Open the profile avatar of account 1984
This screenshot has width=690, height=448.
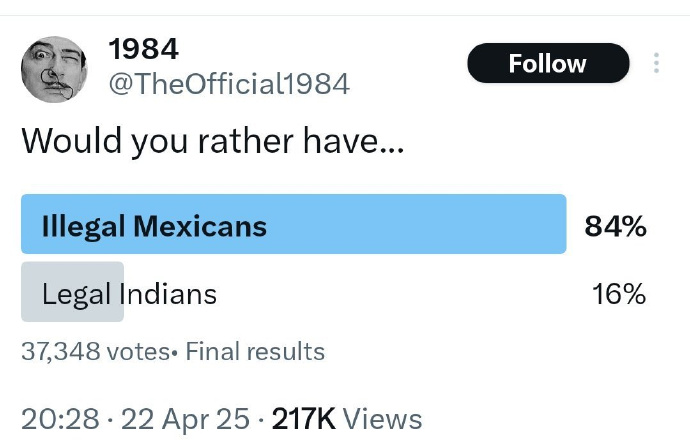tap(54, 70)
